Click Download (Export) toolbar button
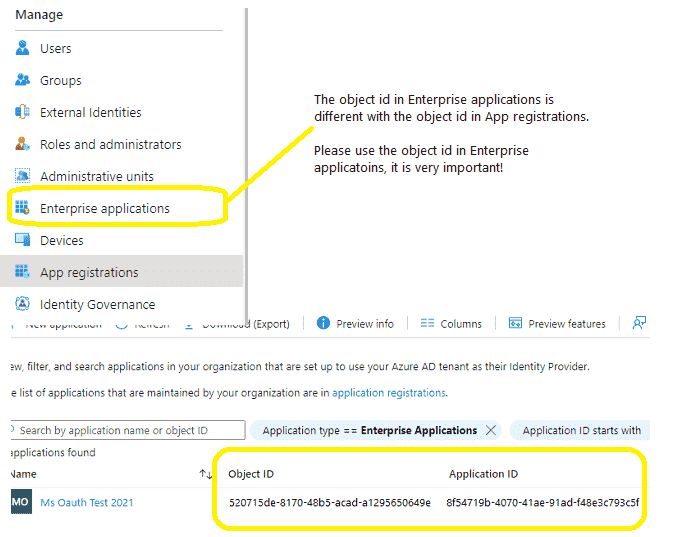Viewport: 694px width, 537px height. 237,324
